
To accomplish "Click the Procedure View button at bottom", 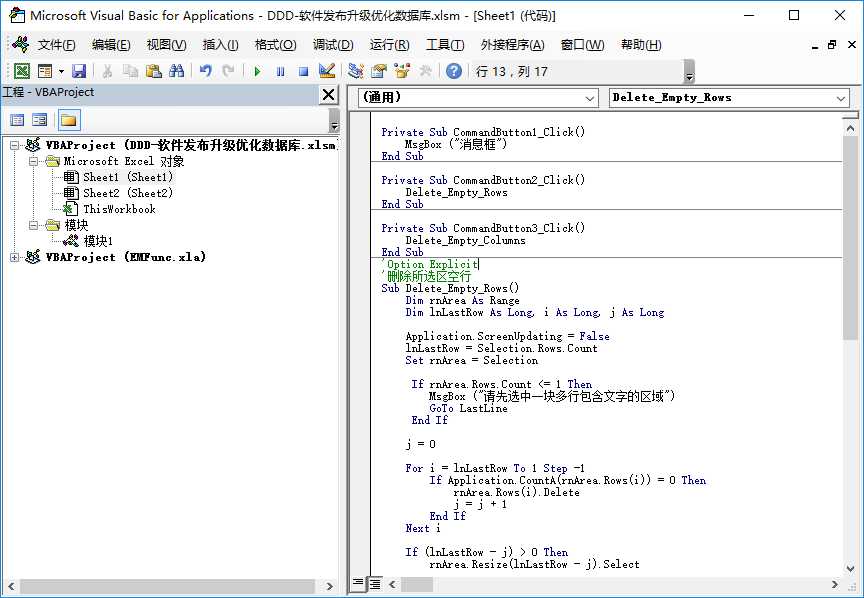I will pos(358,583).
